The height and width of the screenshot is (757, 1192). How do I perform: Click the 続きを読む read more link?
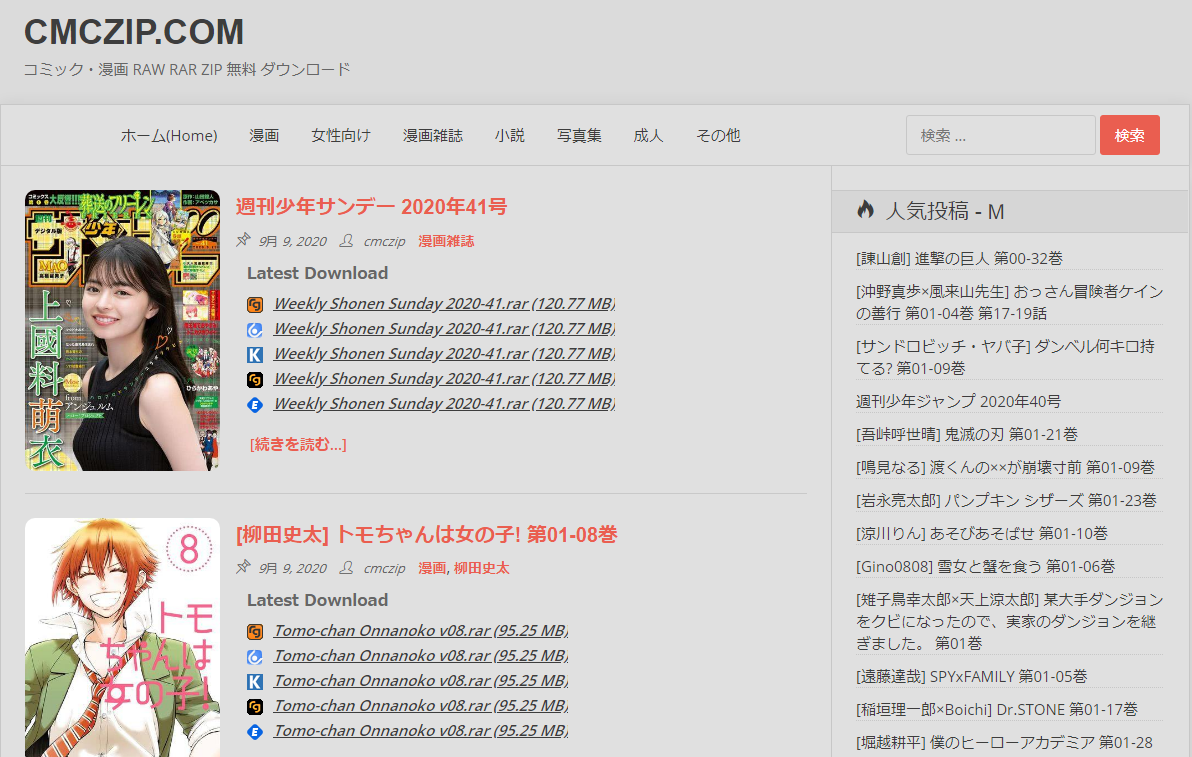298,444
